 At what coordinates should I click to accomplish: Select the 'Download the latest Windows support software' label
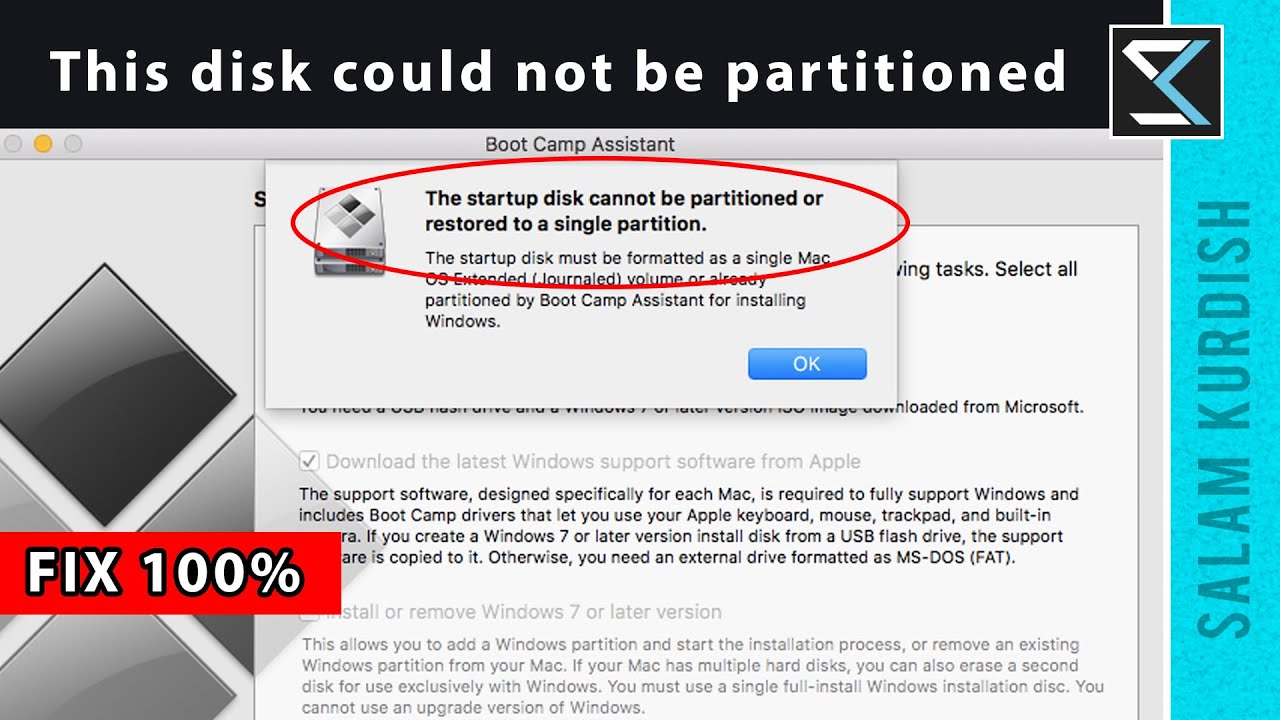[x=593, y=462]
